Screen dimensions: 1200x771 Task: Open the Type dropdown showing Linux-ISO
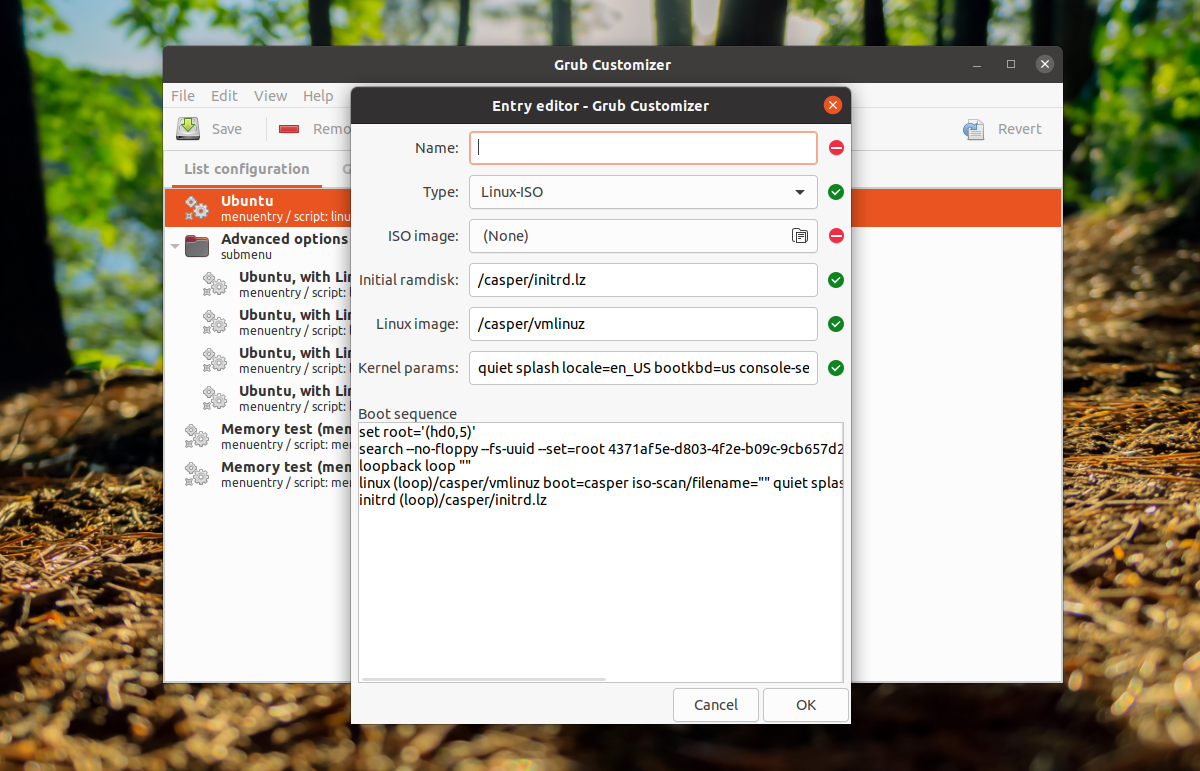pos(643,192)
